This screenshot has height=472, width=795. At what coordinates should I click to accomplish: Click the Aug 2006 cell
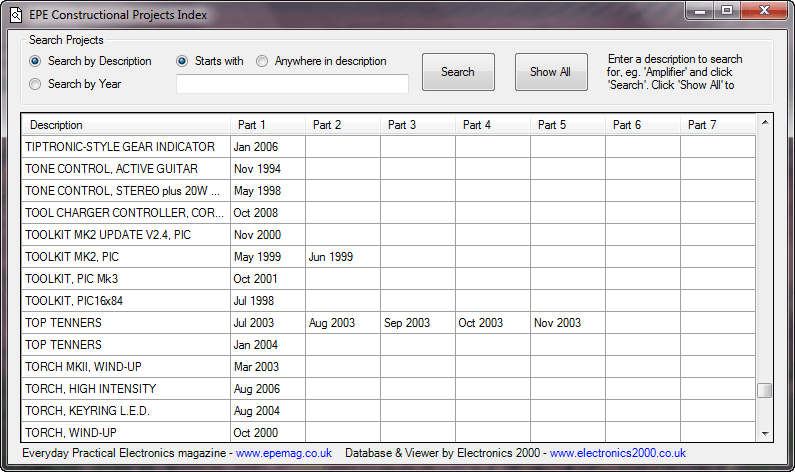(x=268, y=389)
